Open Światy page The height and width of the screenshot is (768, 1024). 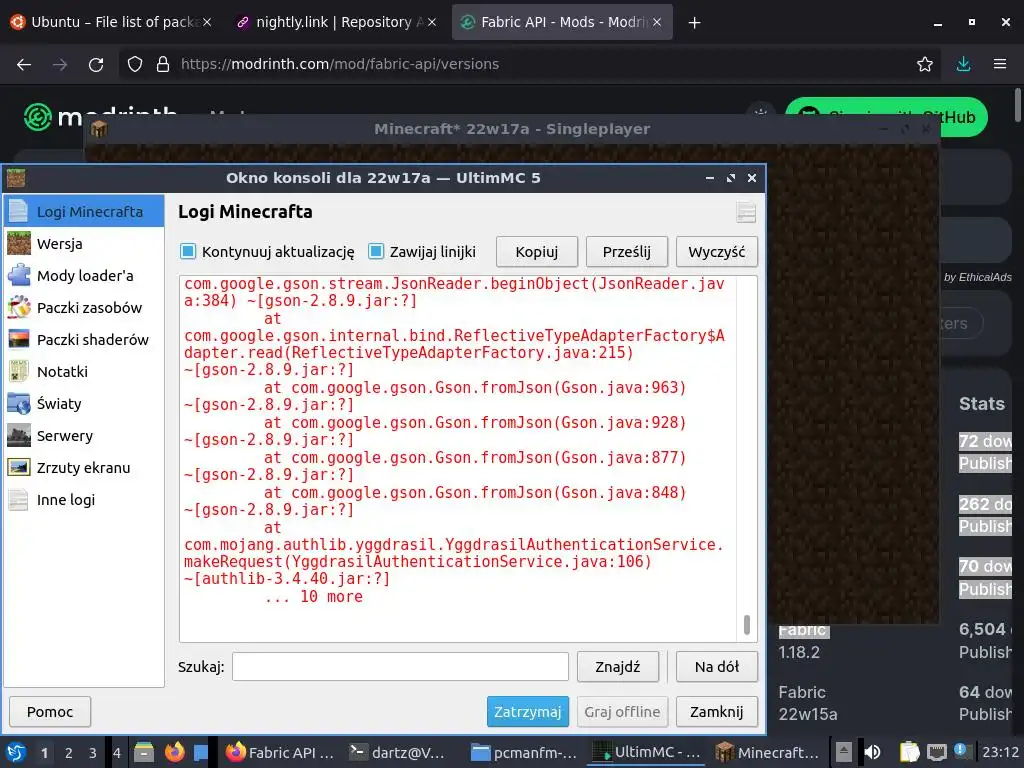click(84, 404)
